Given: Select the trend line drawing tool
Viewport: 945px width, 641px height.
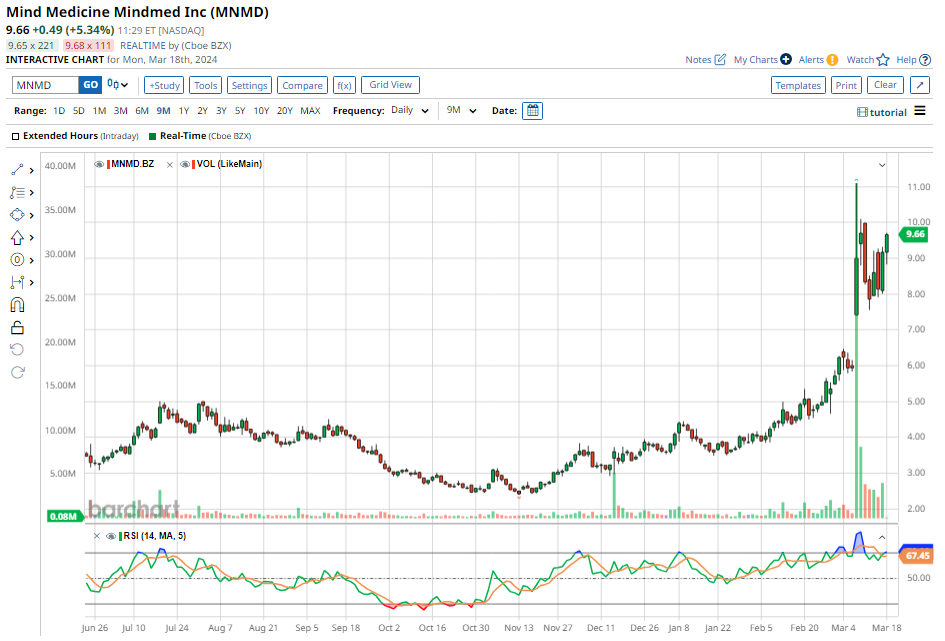Looking at the screenshot, I should (17, 170).
